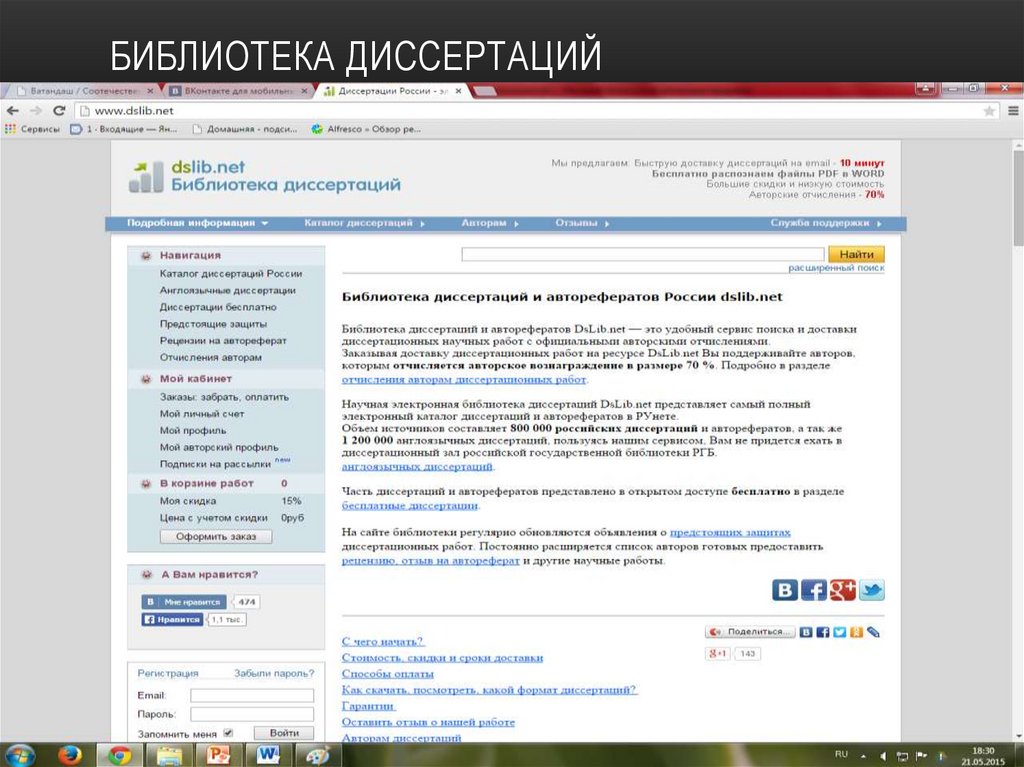1024x767 pixels.
Task: Expand Служба поддержки menu
Action: tap(826, 223)
